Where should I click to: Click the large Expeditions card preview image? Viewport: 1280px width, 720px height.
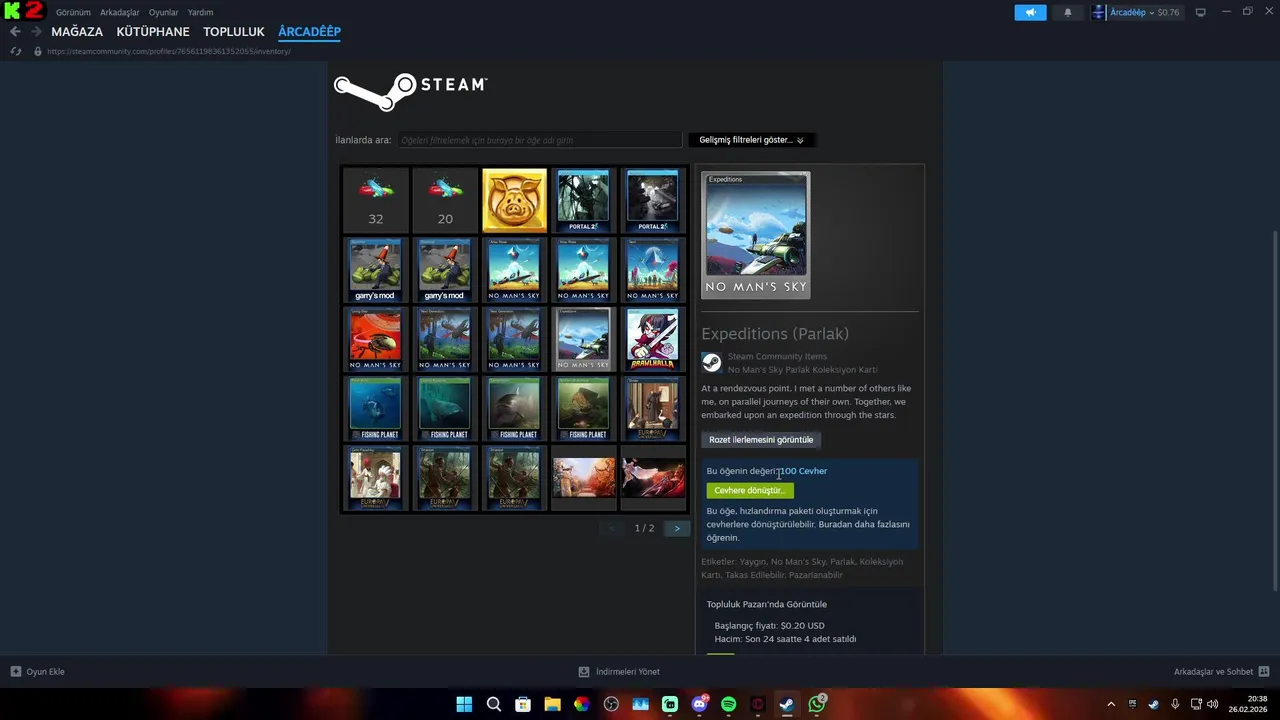(x=756, y=235)
